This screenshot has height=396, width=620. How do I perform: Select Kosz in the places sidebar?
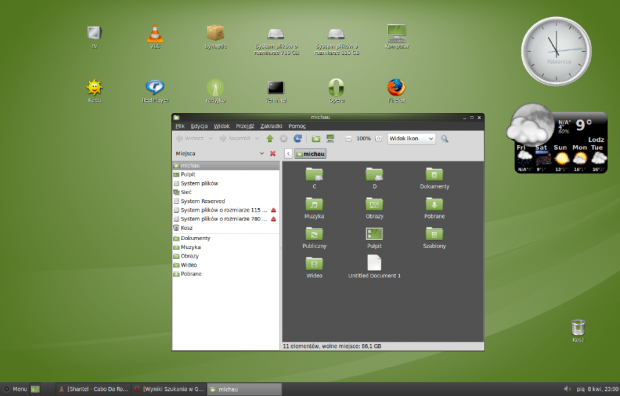226,228
